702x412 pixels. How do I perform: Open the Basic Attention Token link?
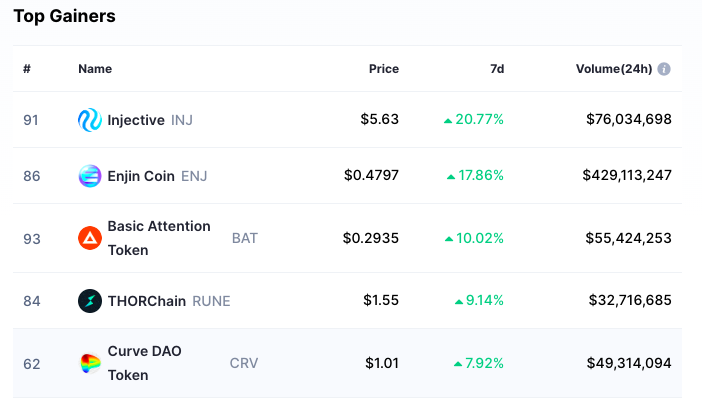[159, 238]
